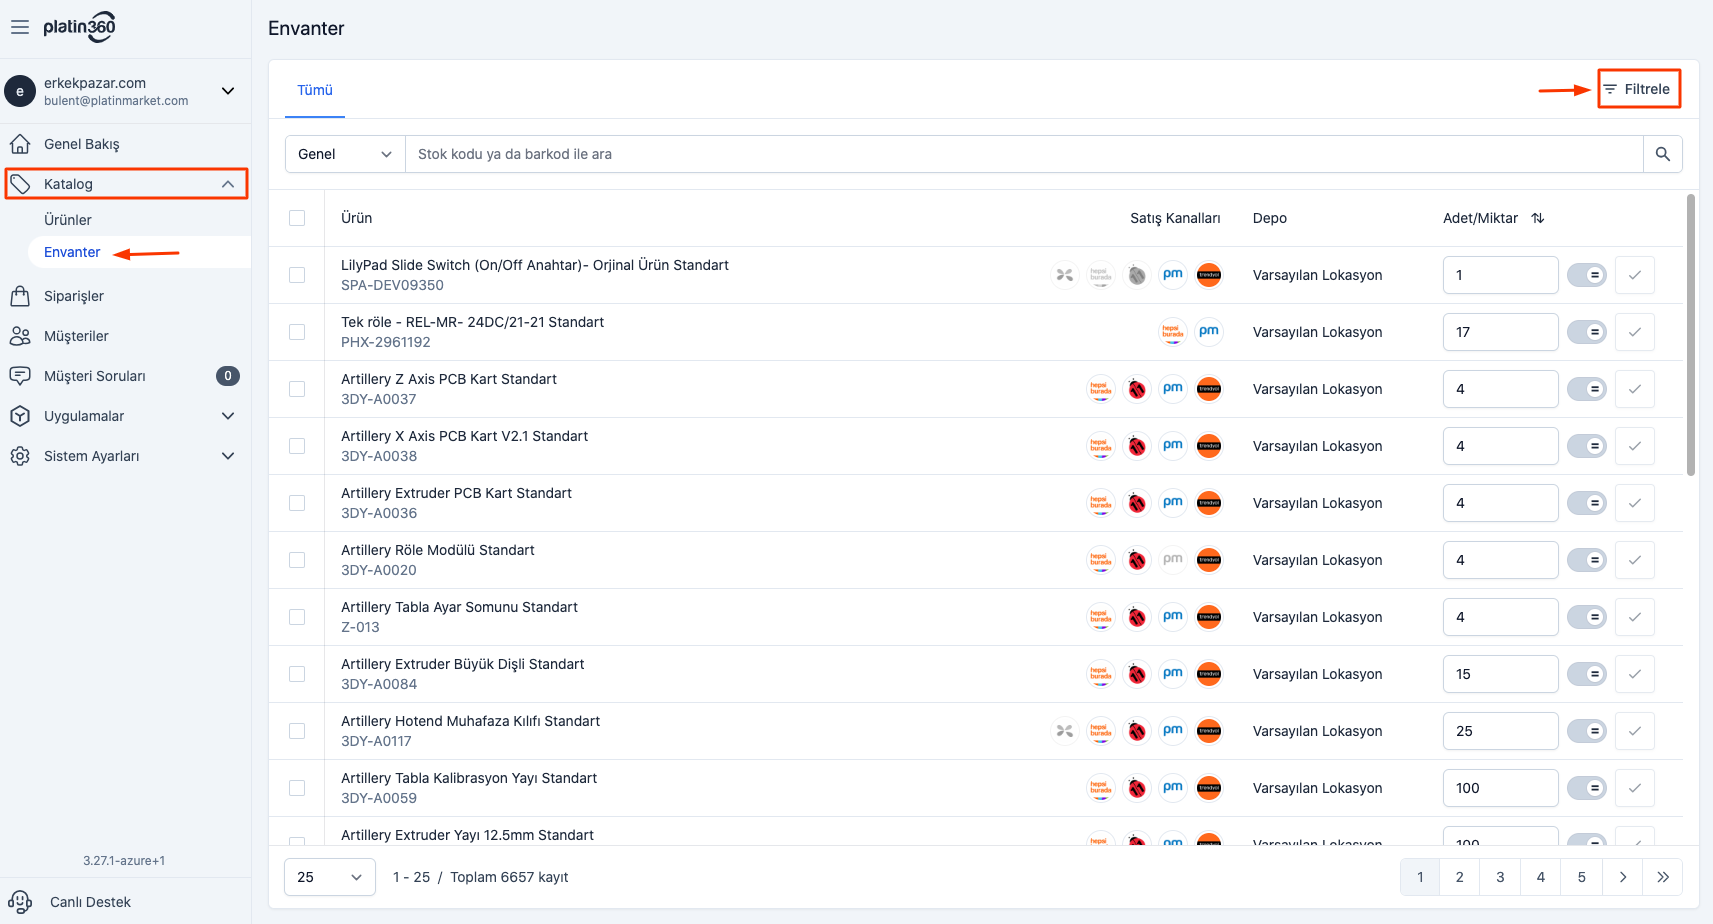The height and width of the screenshot is (924, 1713).
Task: Go to page 5
Action: 1582,877
